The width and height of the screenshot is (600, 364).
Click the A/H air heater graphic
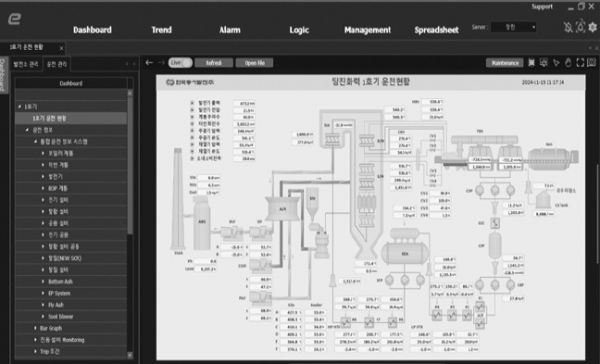click(282, 209)
